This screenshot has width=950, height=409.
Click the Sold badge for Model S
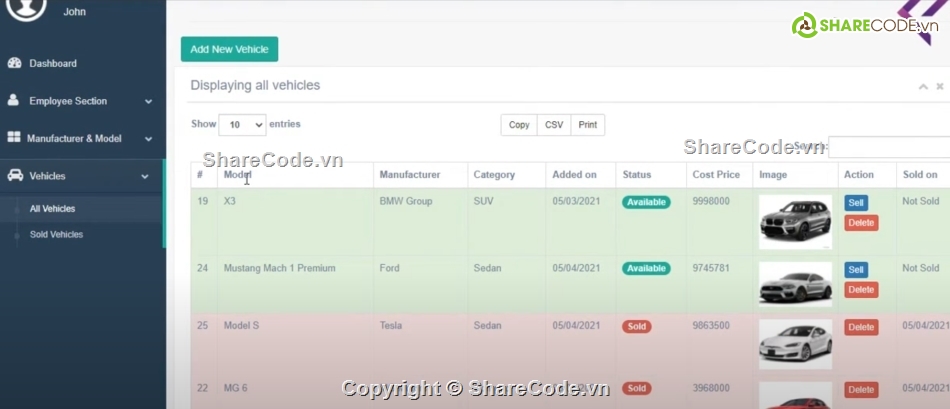(x=637, y=327)
